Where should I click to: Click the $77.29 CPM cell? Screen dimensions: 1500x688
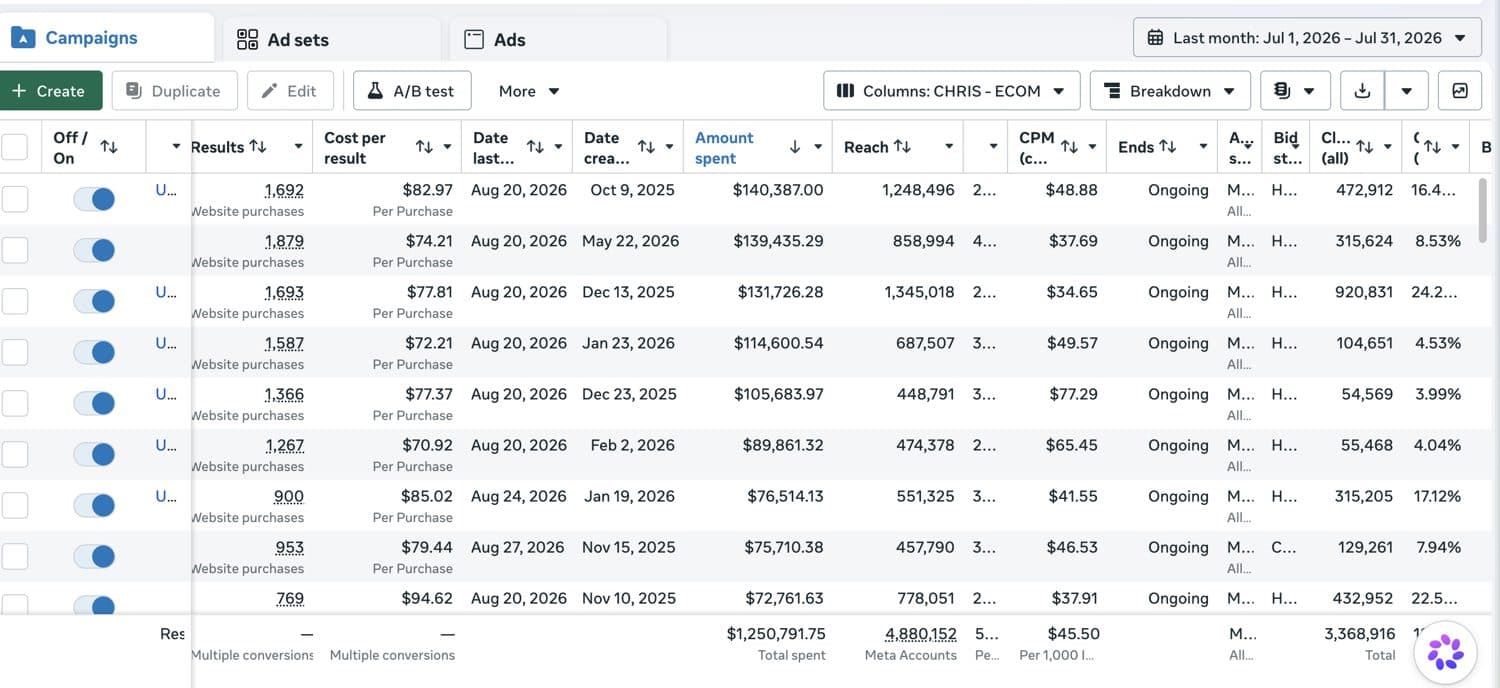point(1072,394)
